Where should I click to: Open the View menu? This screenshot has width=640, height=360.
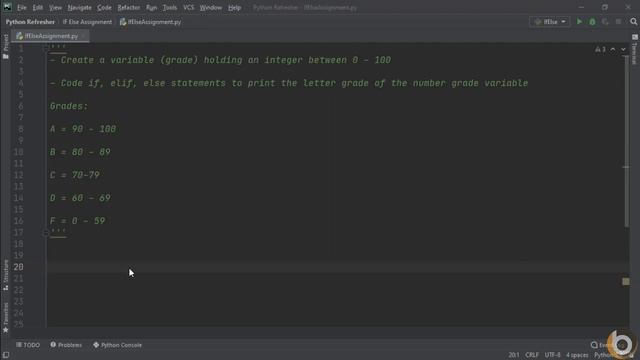(55, 8)
